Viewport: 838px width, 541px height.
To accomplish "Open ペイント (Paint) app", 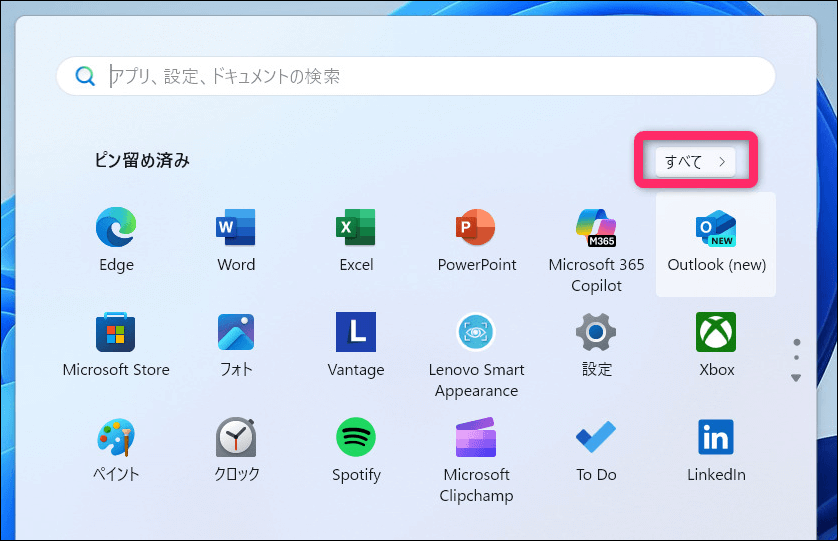I will point(116,438).
